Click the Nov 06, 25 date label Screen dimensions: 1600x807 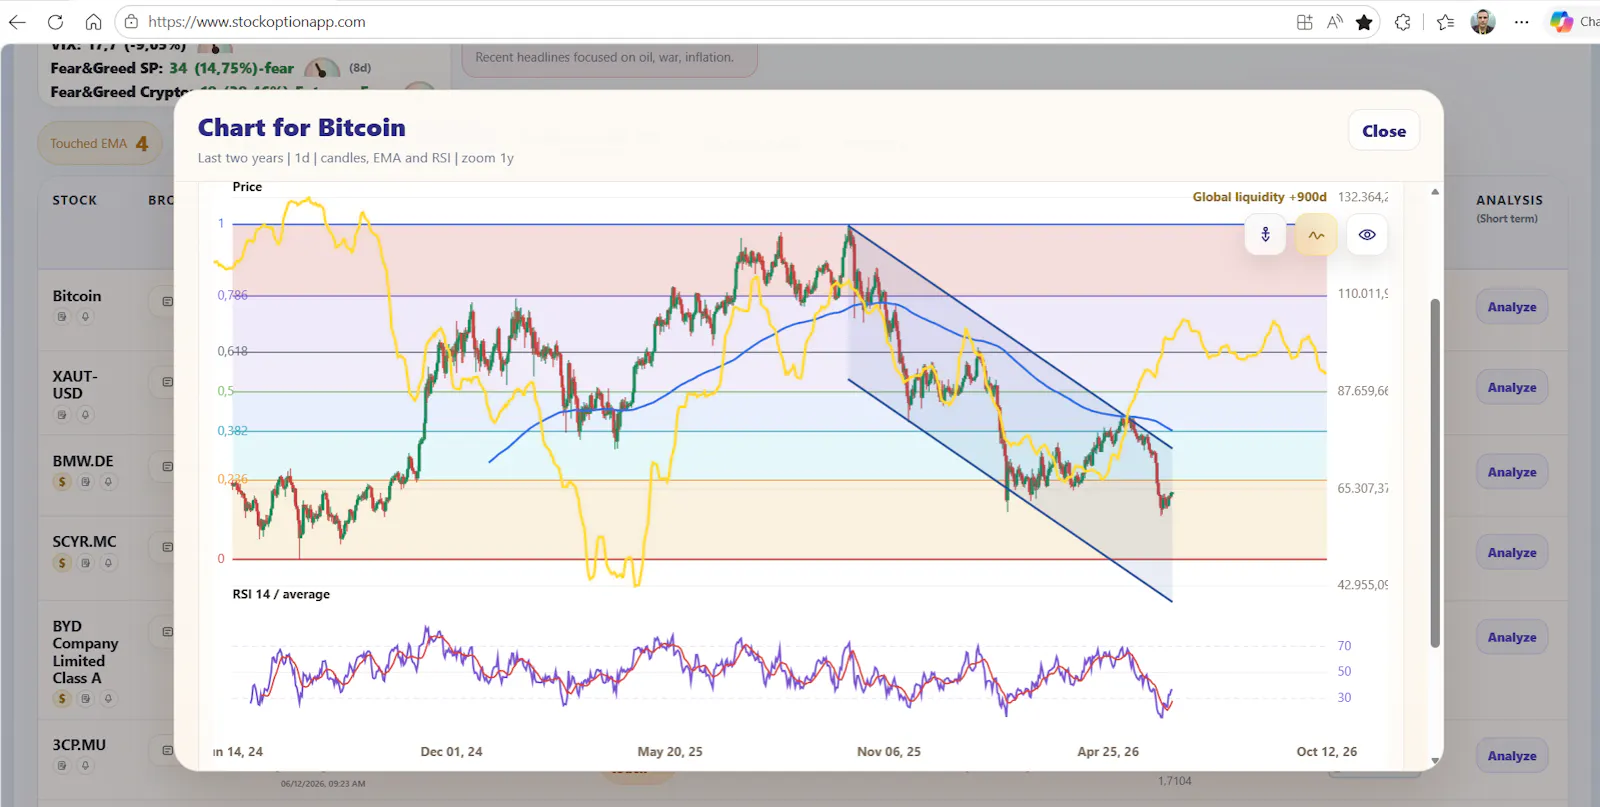tap(889, 752)
